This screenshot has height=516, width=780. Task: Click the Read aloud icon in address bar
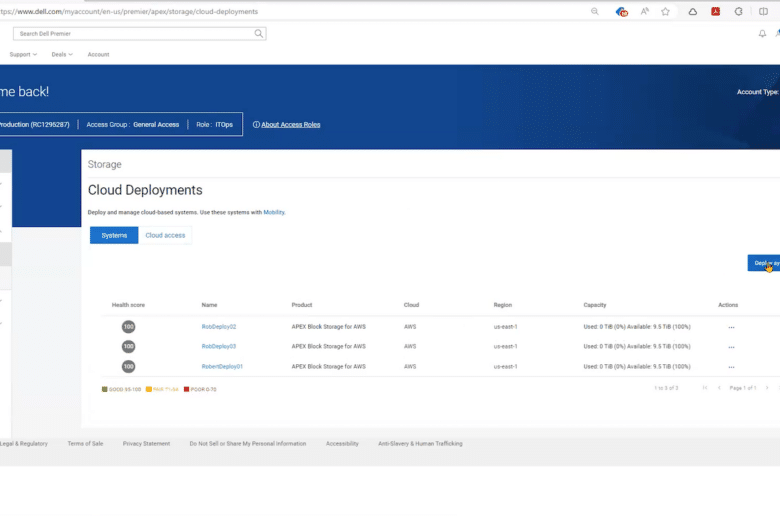pyautogui.click(x=645, y=11)
